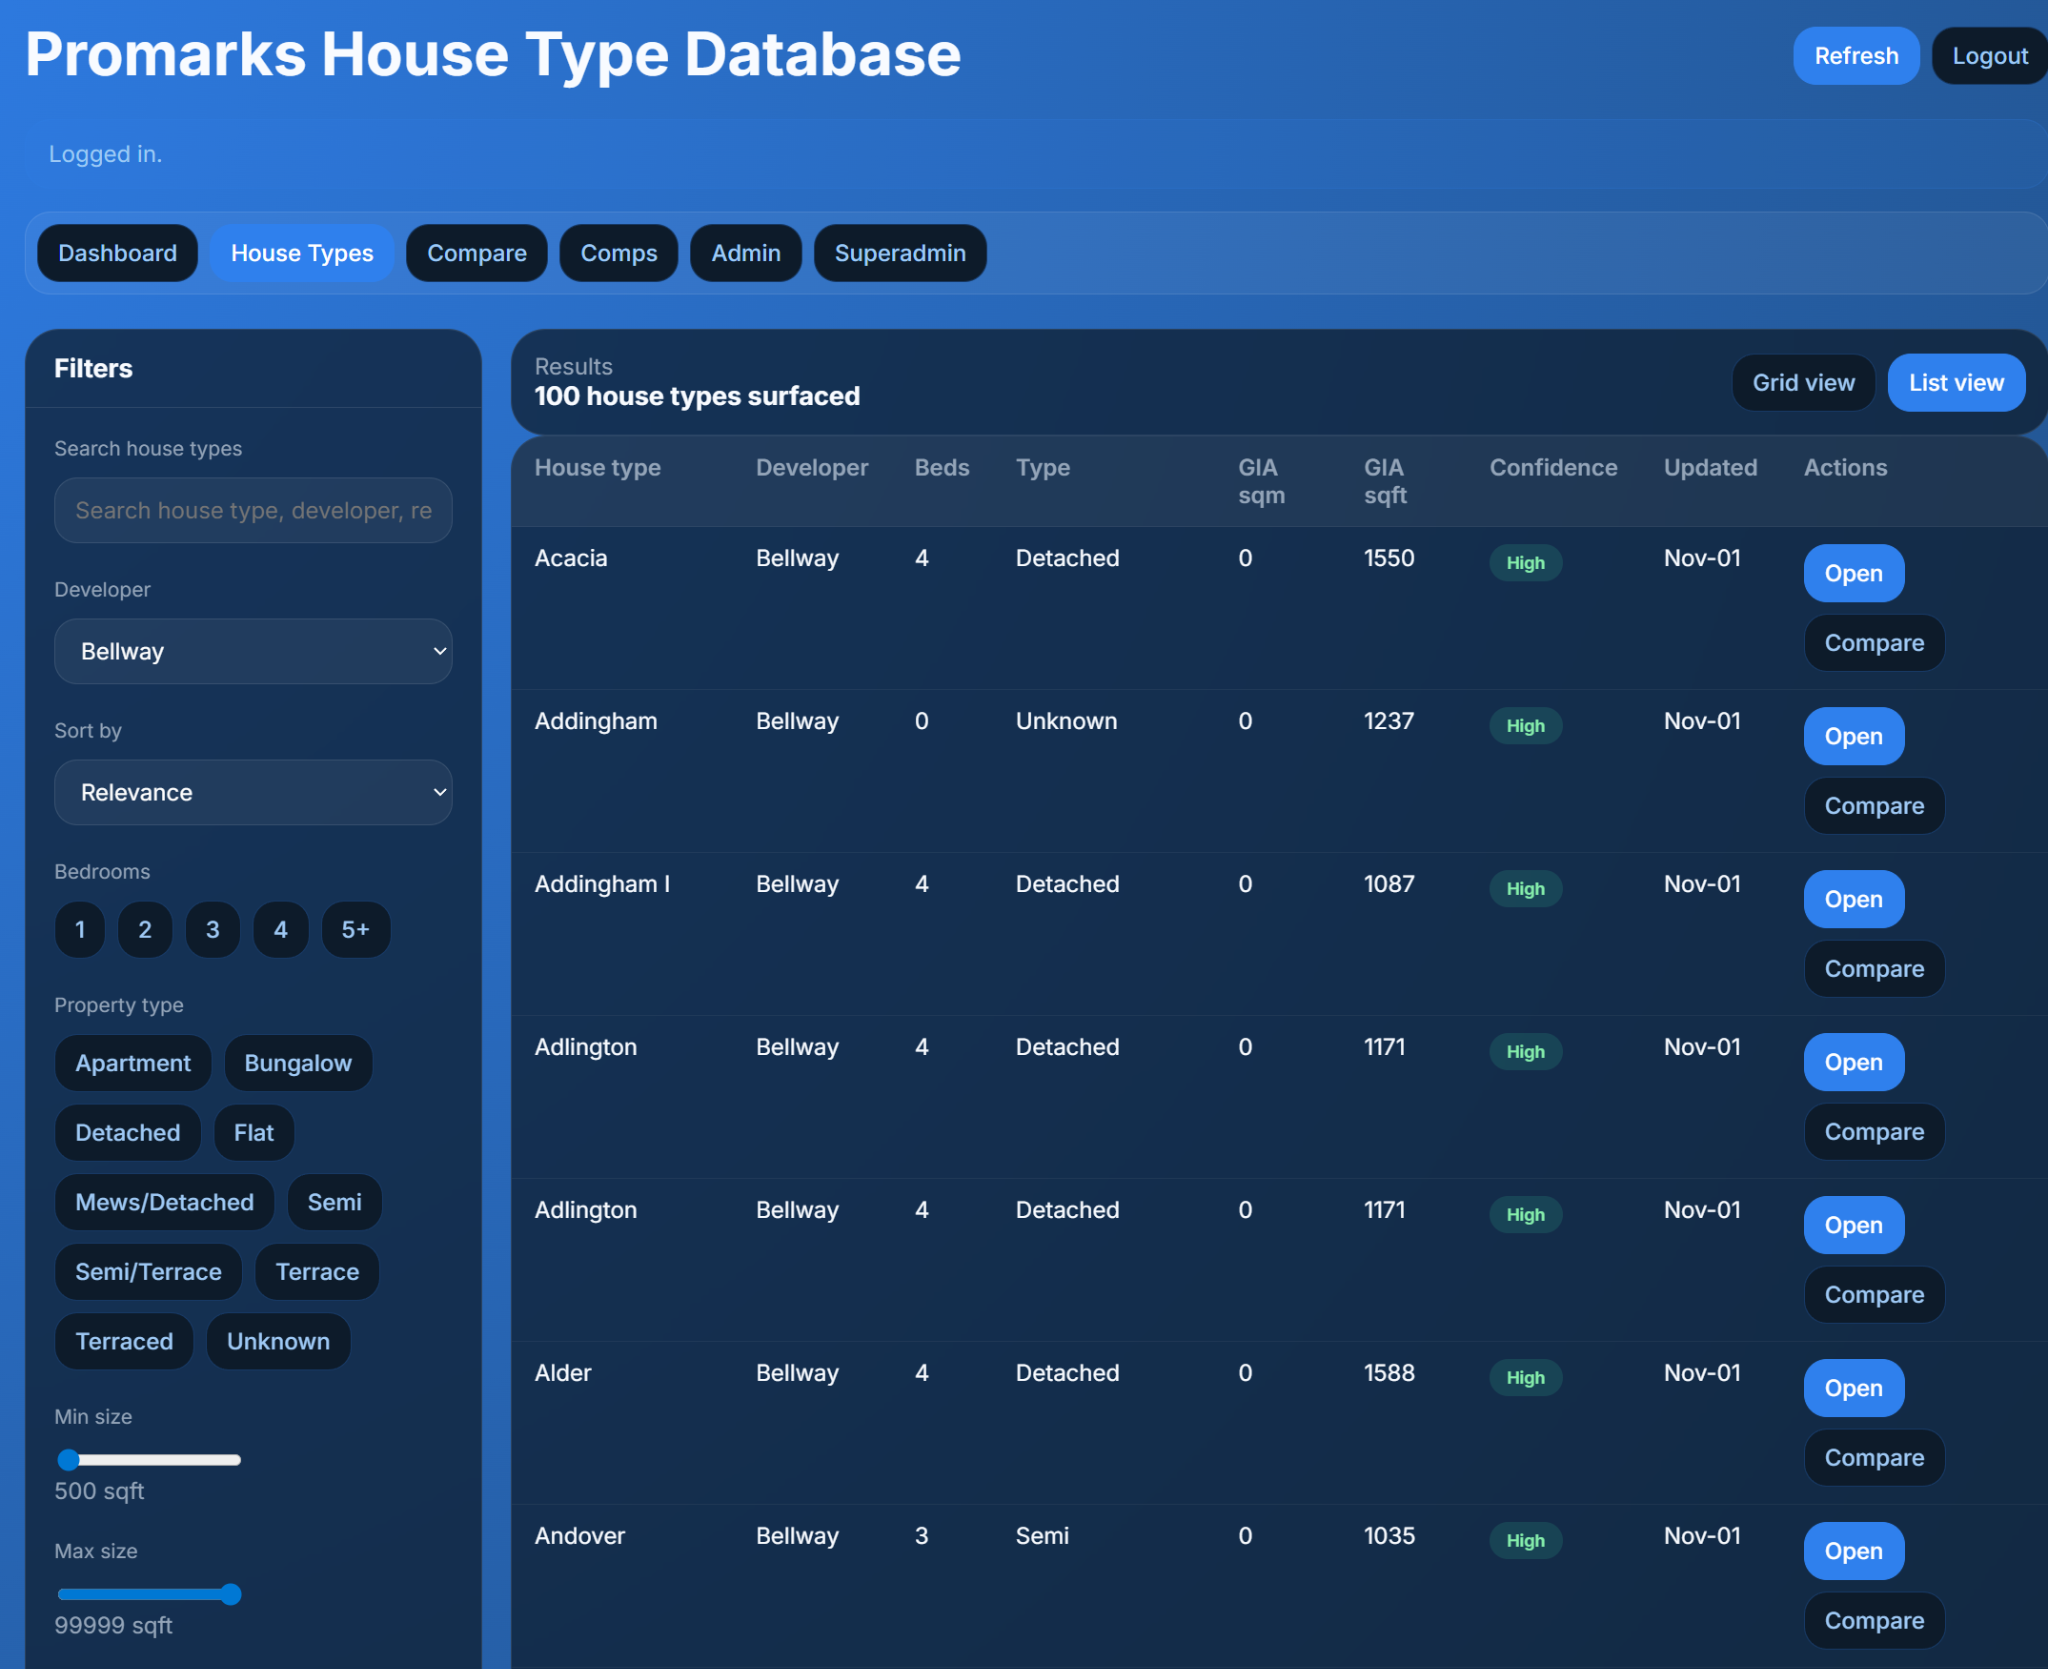The height and width of the screenshot is (1669, 2048).
Task: Open the Acacia house type
Action: pyautogui.click(x=1852, y=573)
